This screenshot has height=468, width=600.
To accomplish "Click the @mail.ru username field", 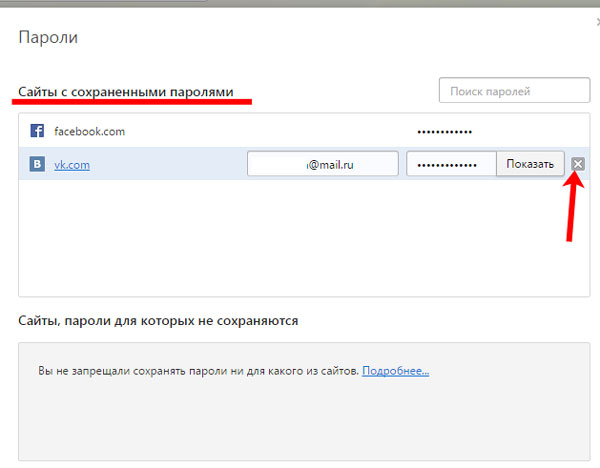I will point(322,164).
